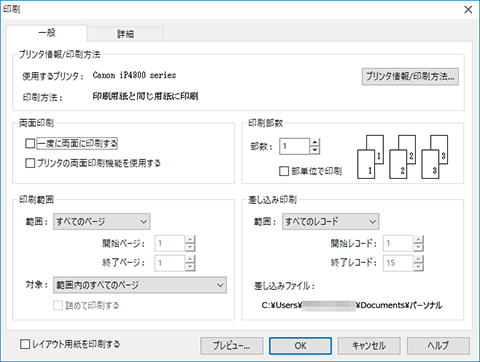
Task: Click the プレビュー... button
Action: point(232,346)
